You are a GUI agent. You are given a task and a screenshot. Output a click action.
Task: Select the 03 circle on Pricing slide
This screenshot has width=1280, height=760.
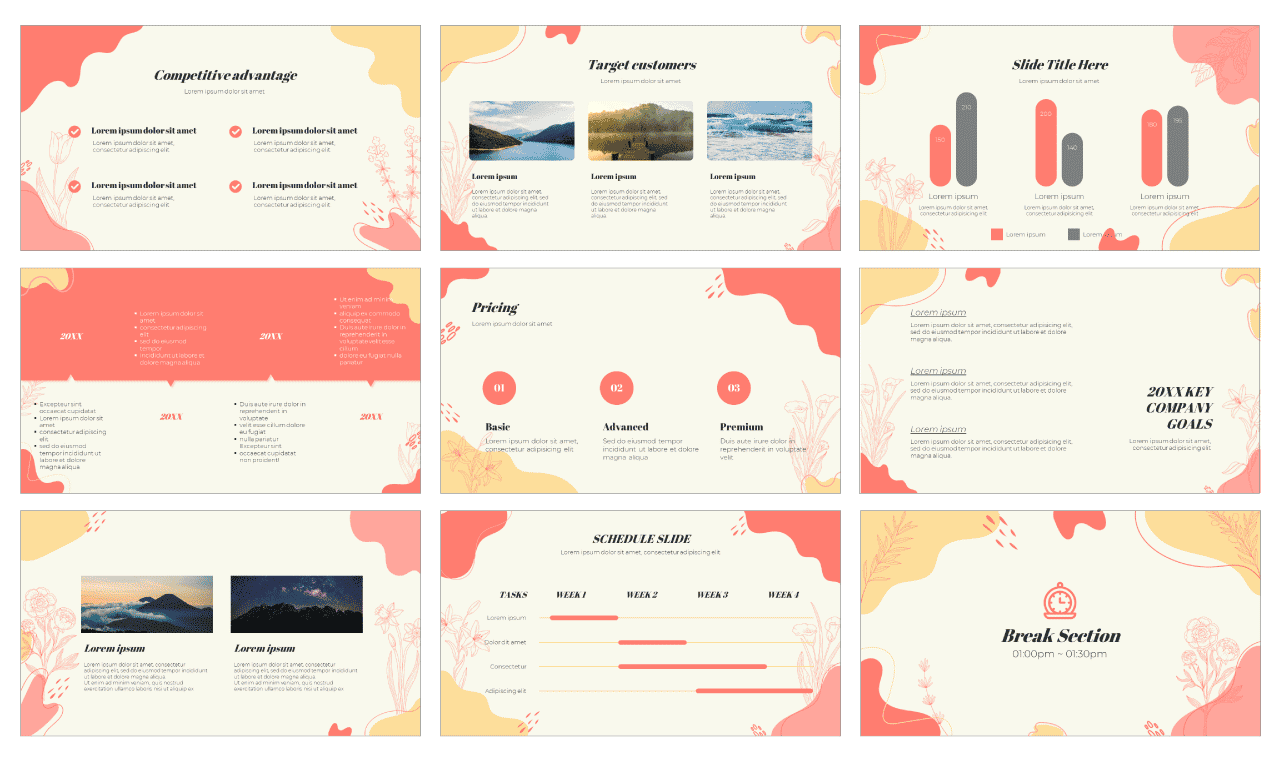point(734,387)
